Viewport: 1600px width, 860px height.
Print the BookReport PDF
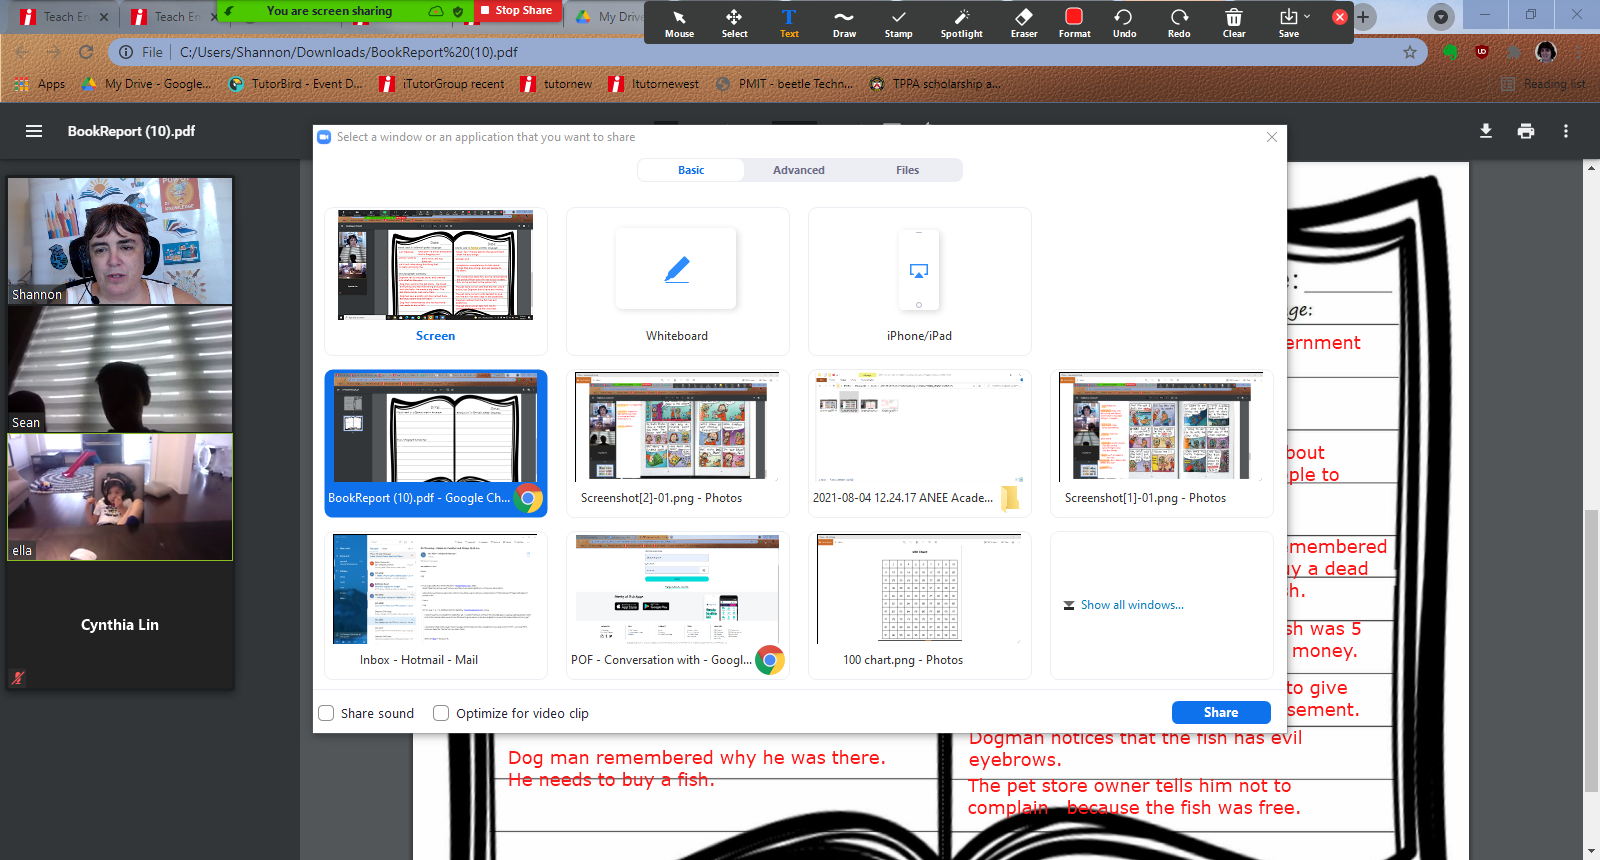coord(1526,131)
